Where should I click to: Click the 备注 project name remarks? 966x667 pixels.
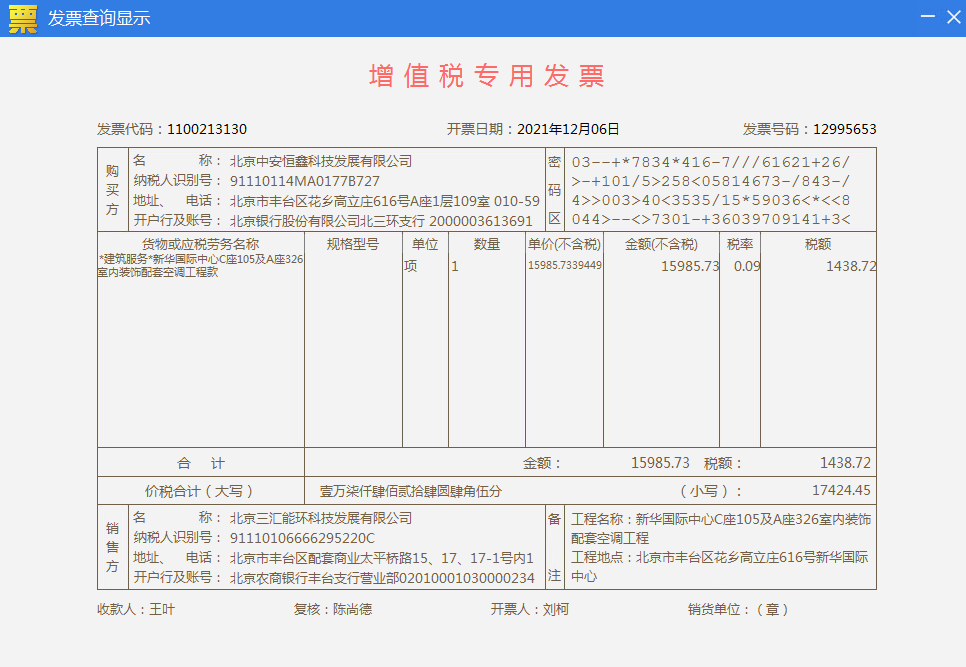[720, 528]
